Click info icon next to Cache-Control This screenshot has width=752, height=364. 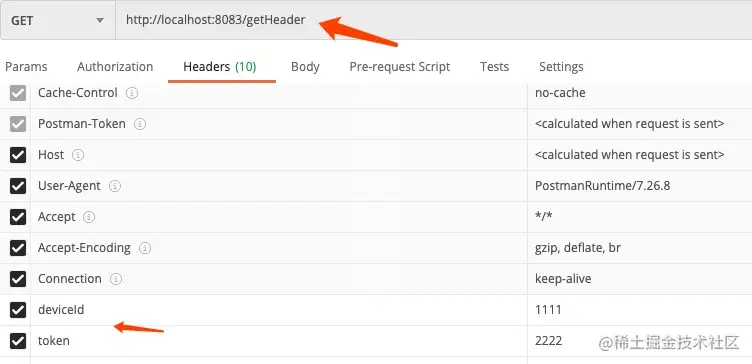pos(132,93)
